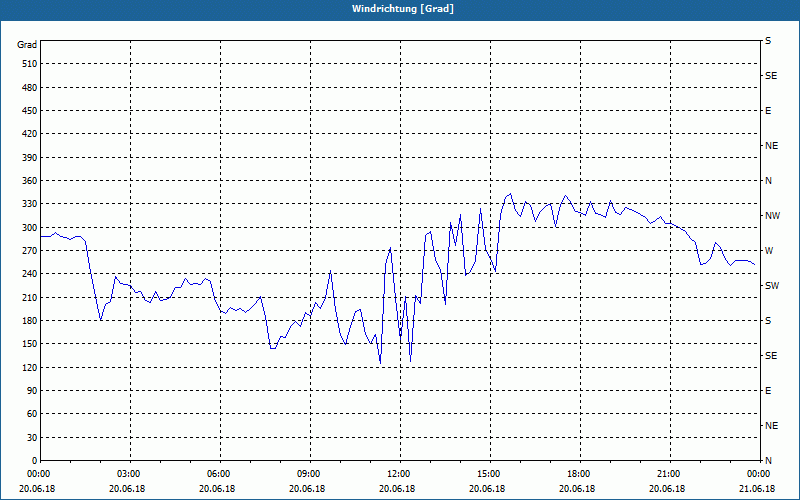Click the W compass label on right axis
Viewport: 800px width, 500px height.
coord(769,251)
